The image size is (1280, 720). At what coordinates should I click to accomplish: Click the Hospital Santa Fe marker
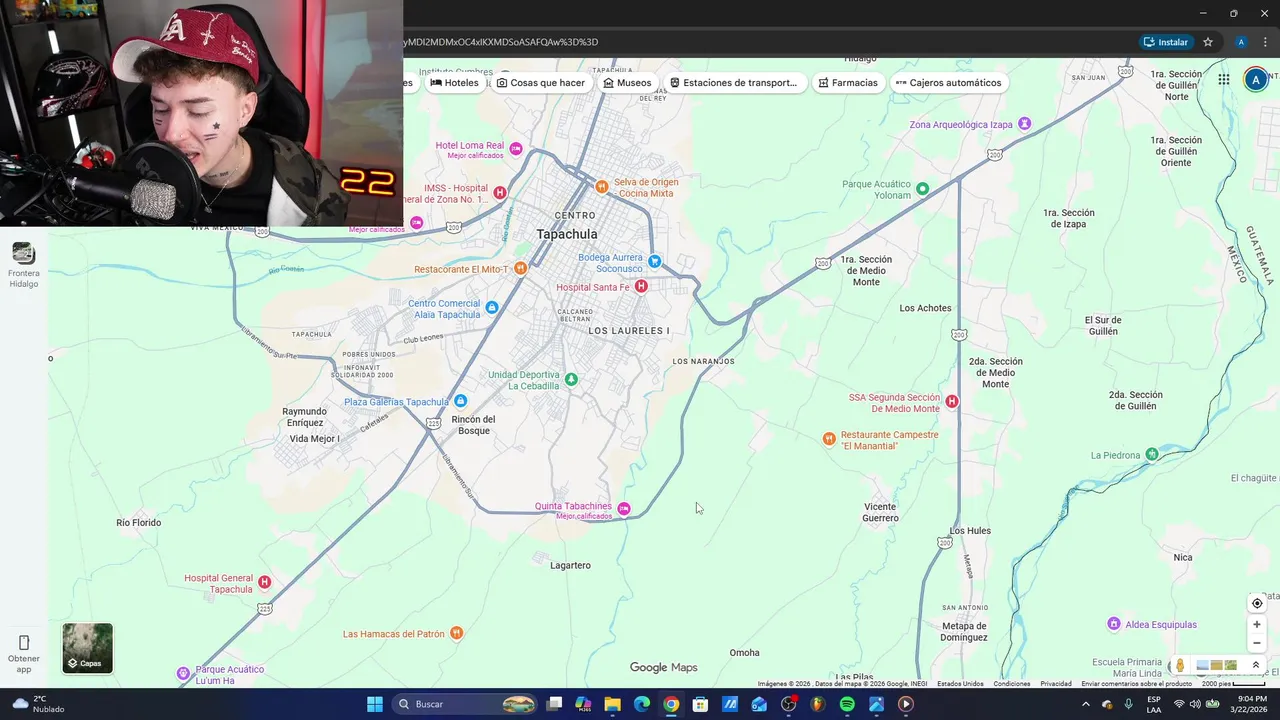pos(641,286)
